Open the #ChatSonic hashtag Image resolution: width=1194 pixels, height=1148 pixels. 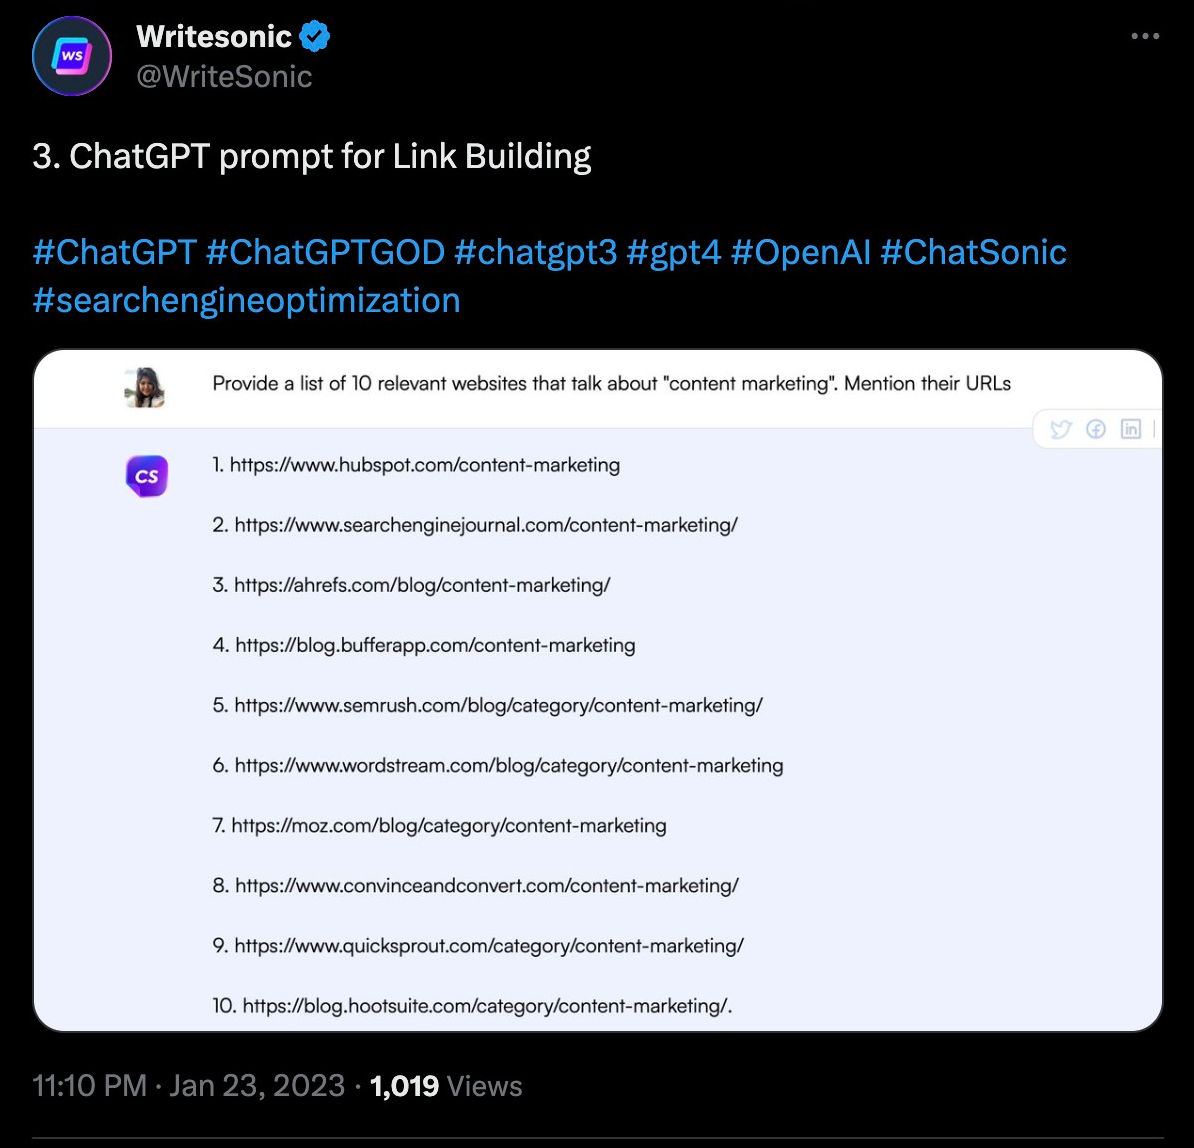click(973, 253)
